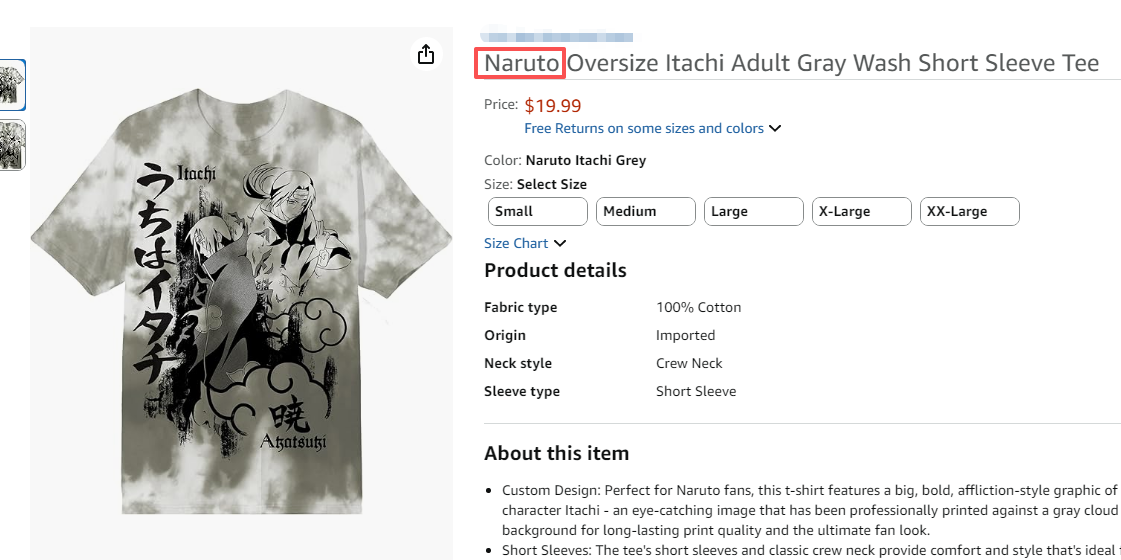Screen dimensions: 1121x560
Task: Click the Product details heading
Action: click(555, 271)
